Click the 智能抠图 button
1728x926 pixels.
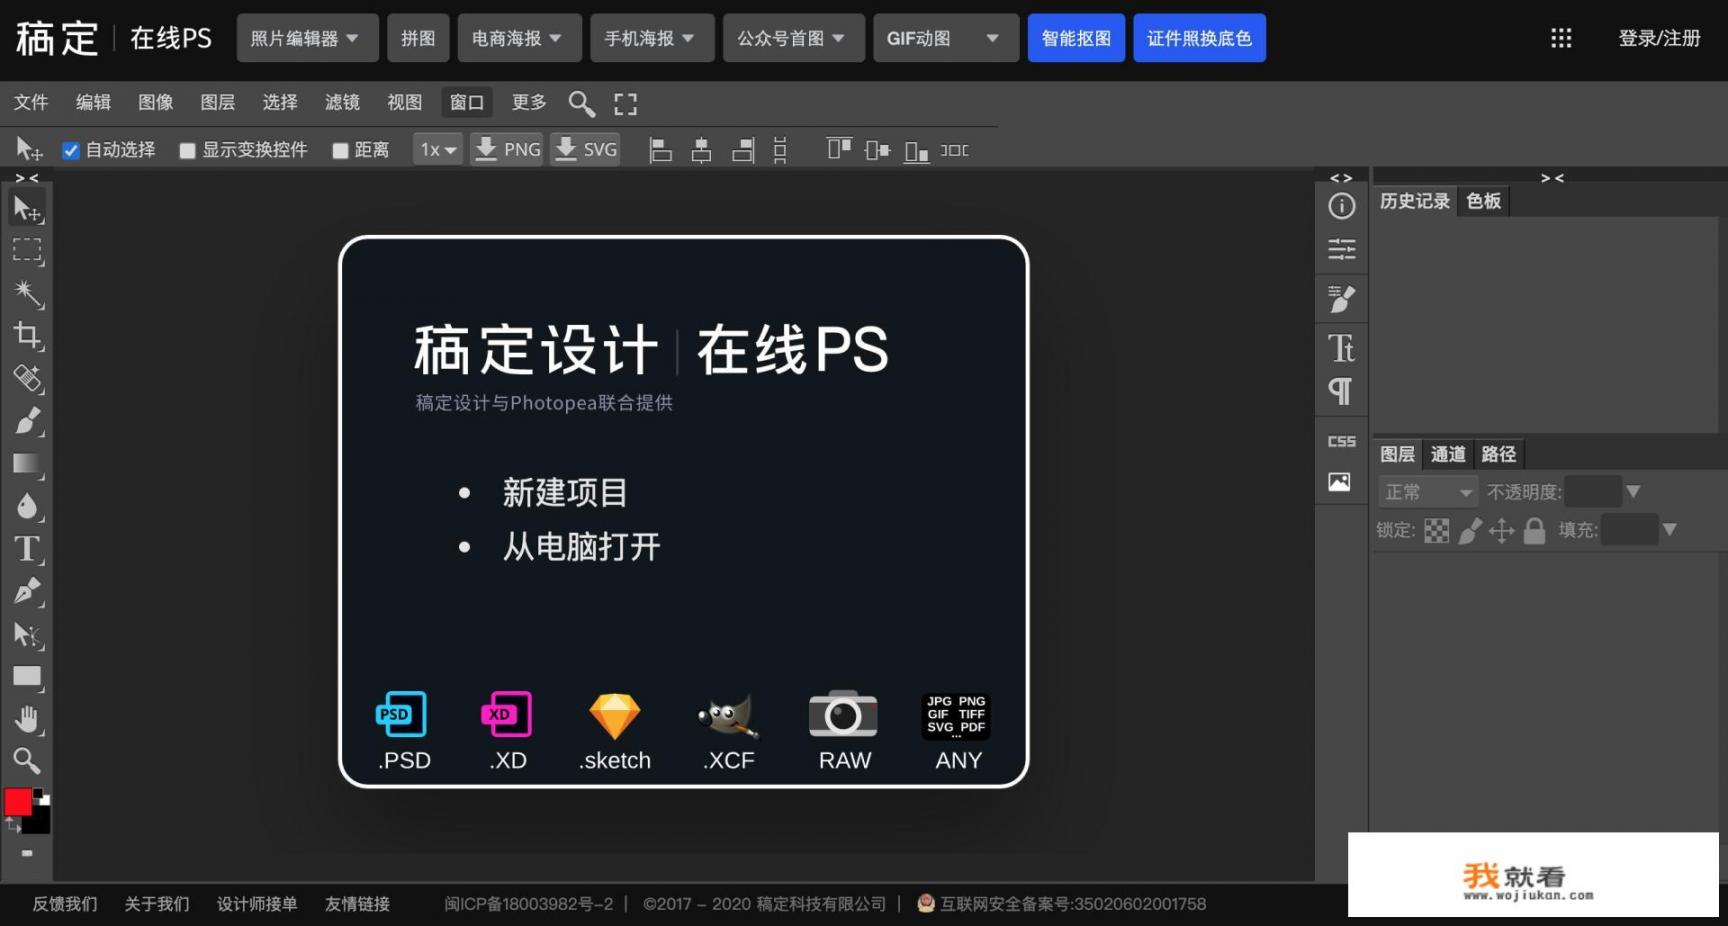(1076, 38)
